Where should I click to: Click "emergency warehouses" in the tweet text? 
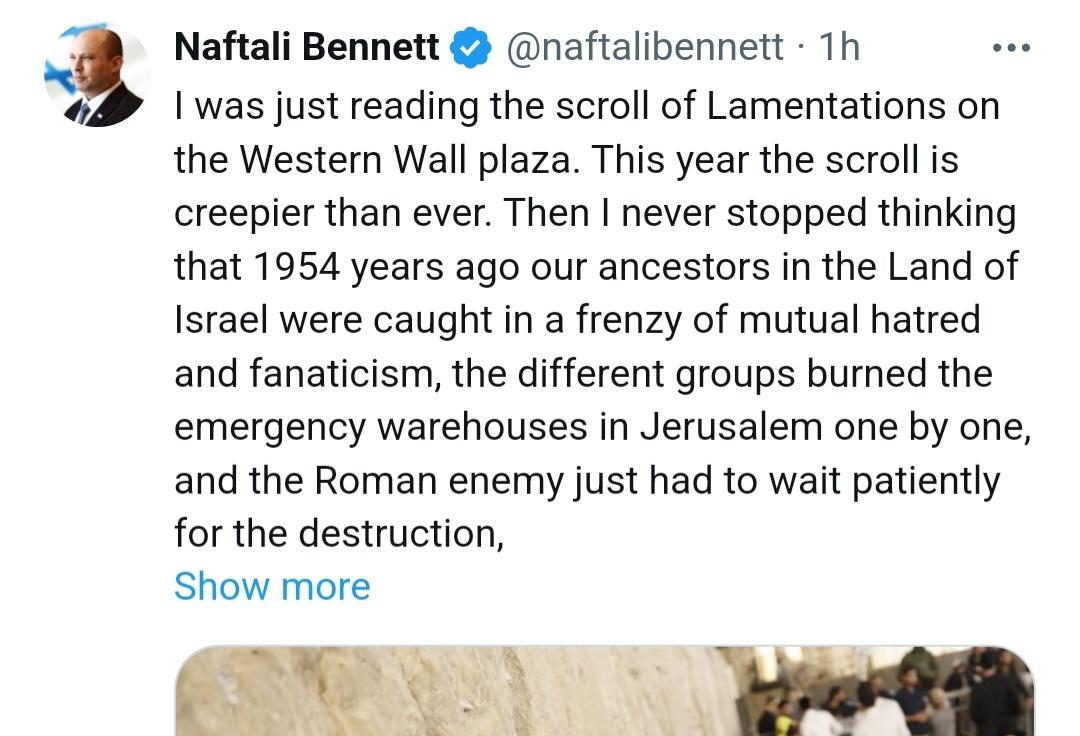pos(380,427)
